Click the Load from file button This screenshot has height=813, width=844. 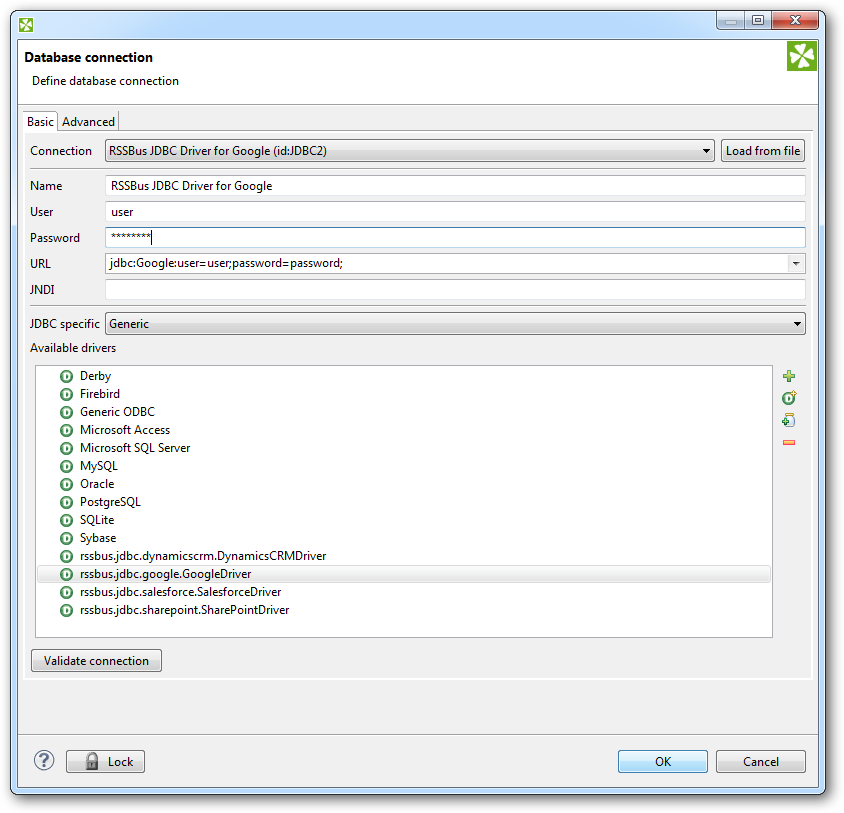tap(763, 151)
